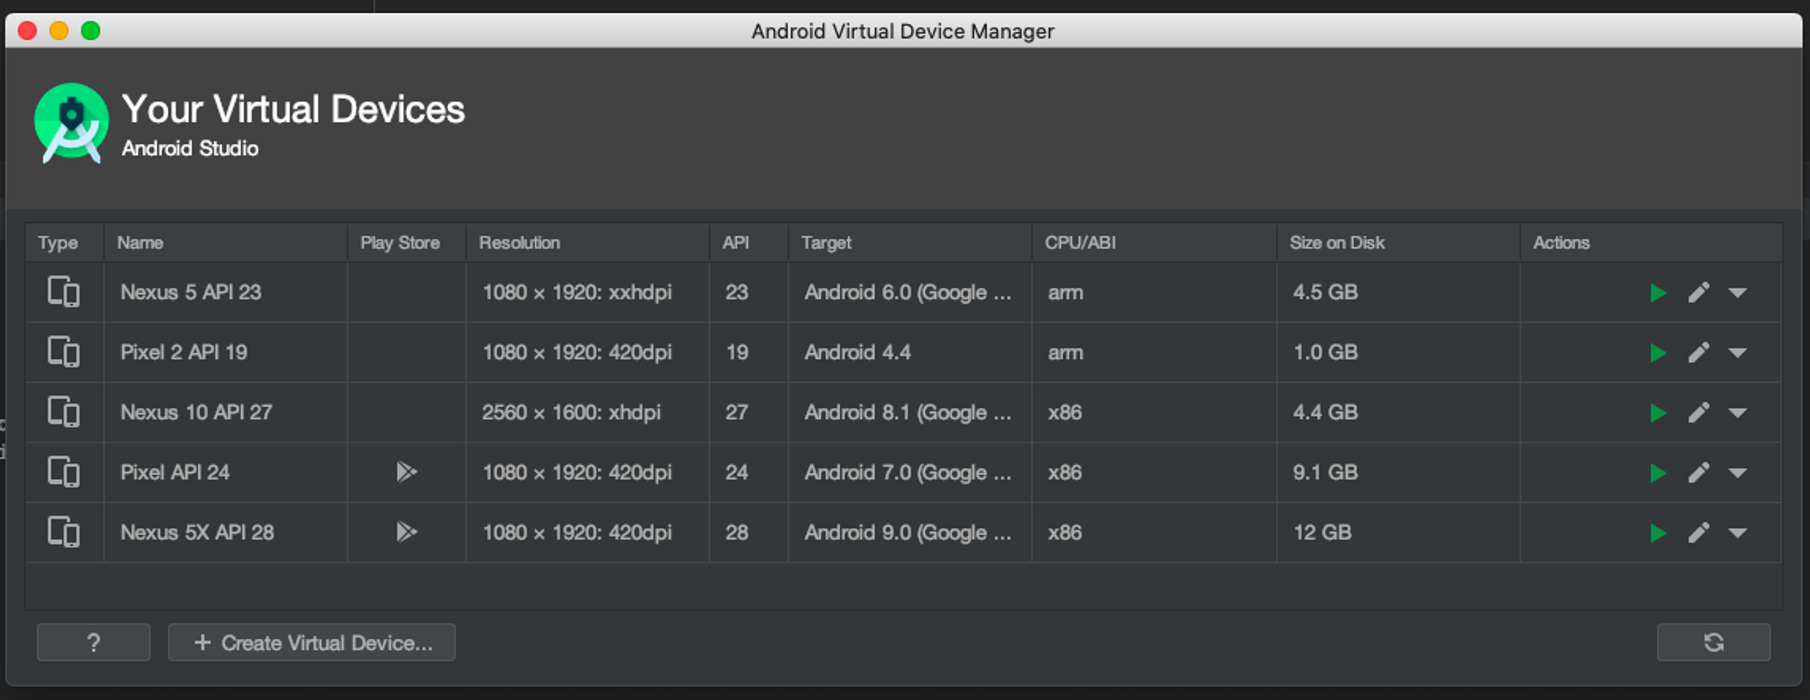Sort by the Play Store column header

point(407,243)
